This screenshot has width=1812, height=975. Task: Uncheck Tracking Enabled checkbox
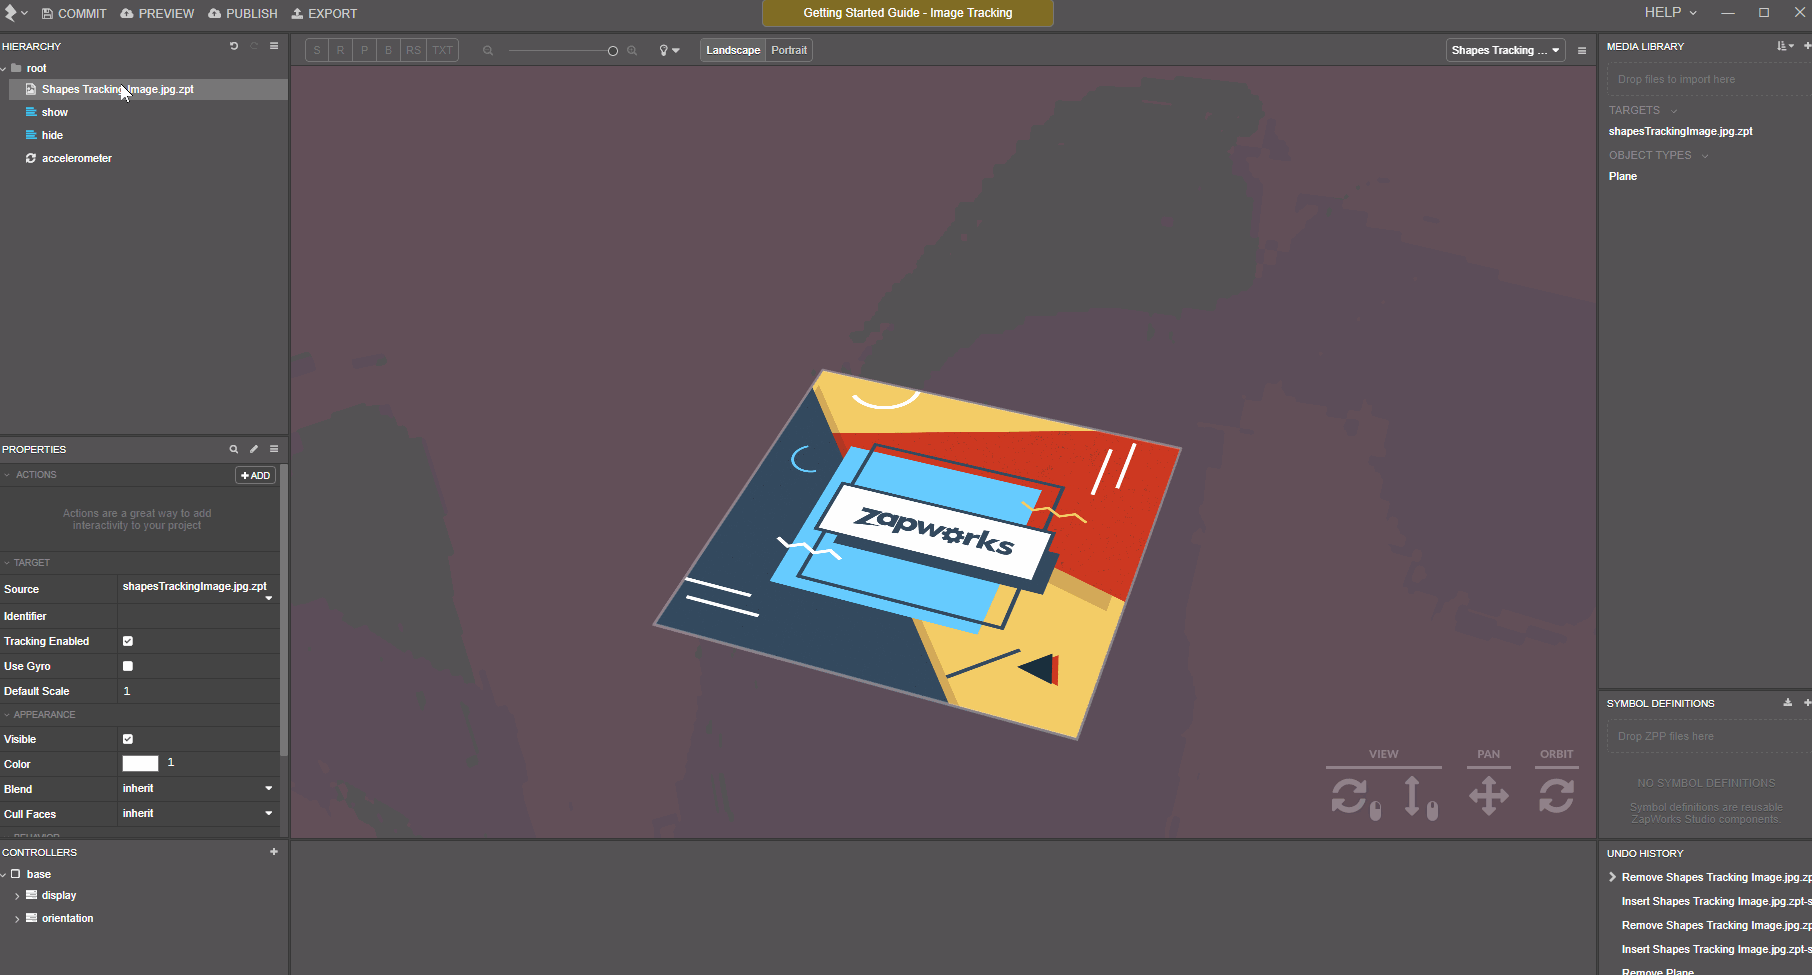point(128,641)
